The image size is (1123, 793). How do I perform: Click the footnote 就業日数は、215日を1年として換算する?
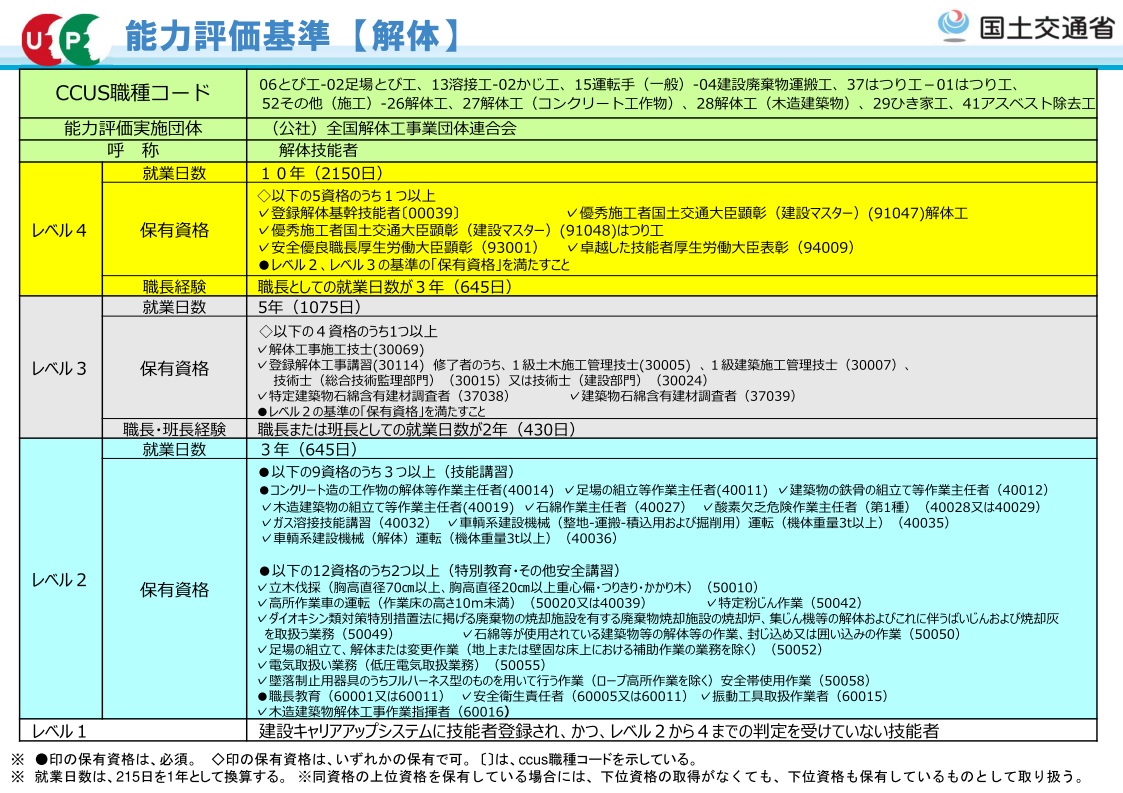click(x=161, y=777)
